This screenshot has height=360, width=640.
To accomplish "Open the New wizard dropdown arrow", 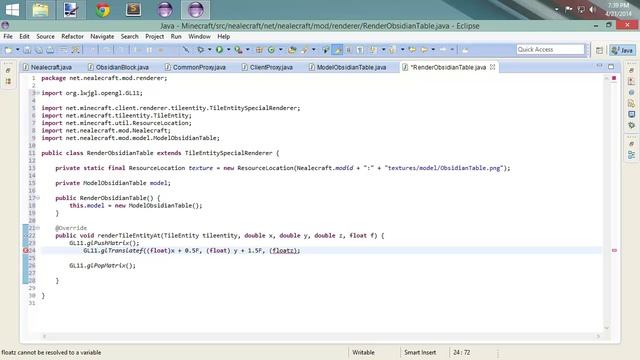I will 18,50.
